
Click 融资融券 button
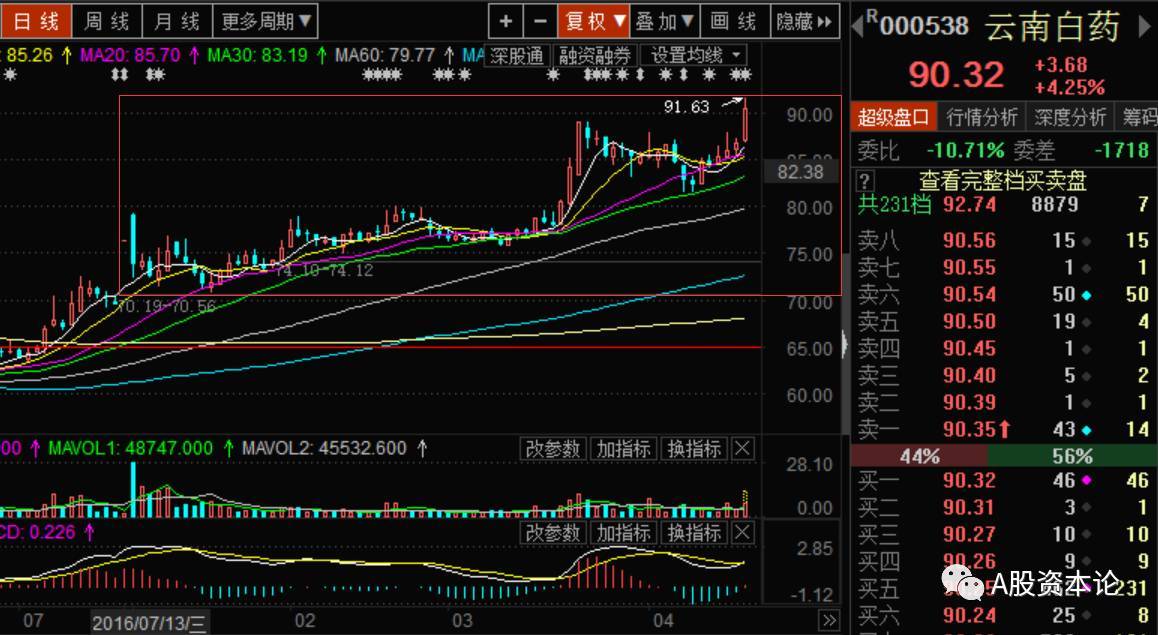595,55
